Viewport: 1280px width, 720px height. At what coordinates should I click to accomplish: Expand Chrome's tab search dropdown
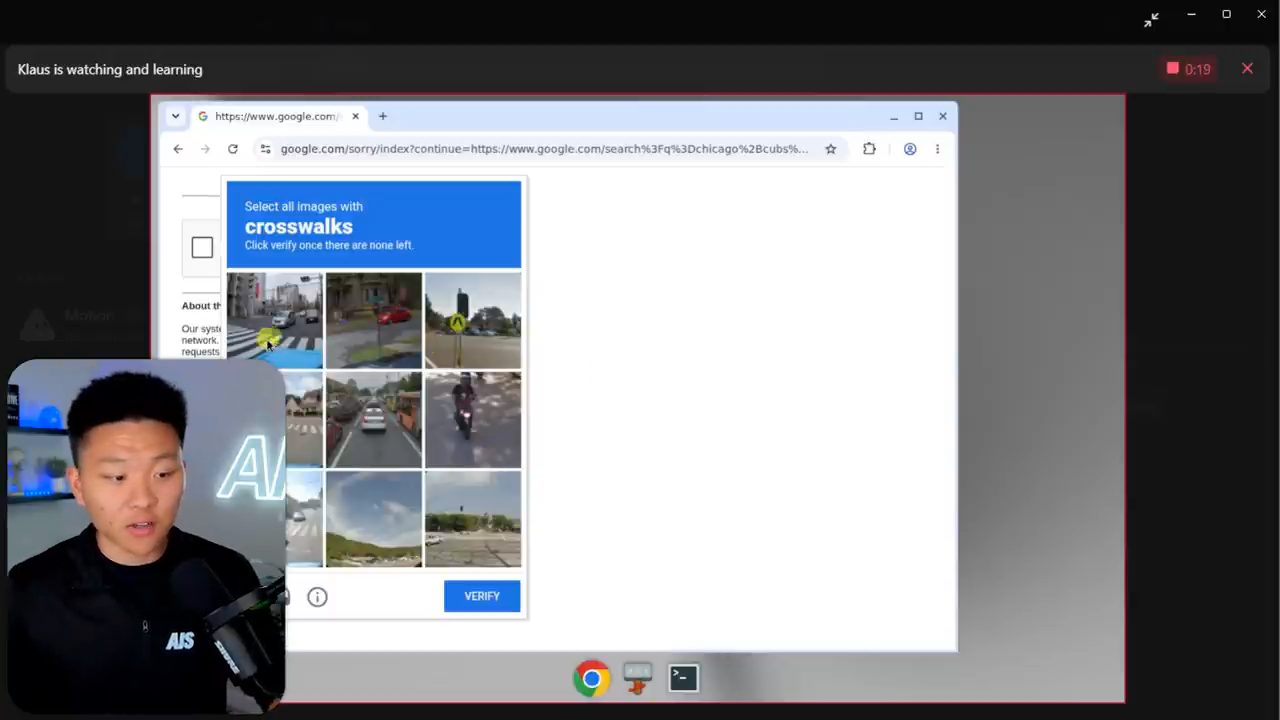pos(175,116)
